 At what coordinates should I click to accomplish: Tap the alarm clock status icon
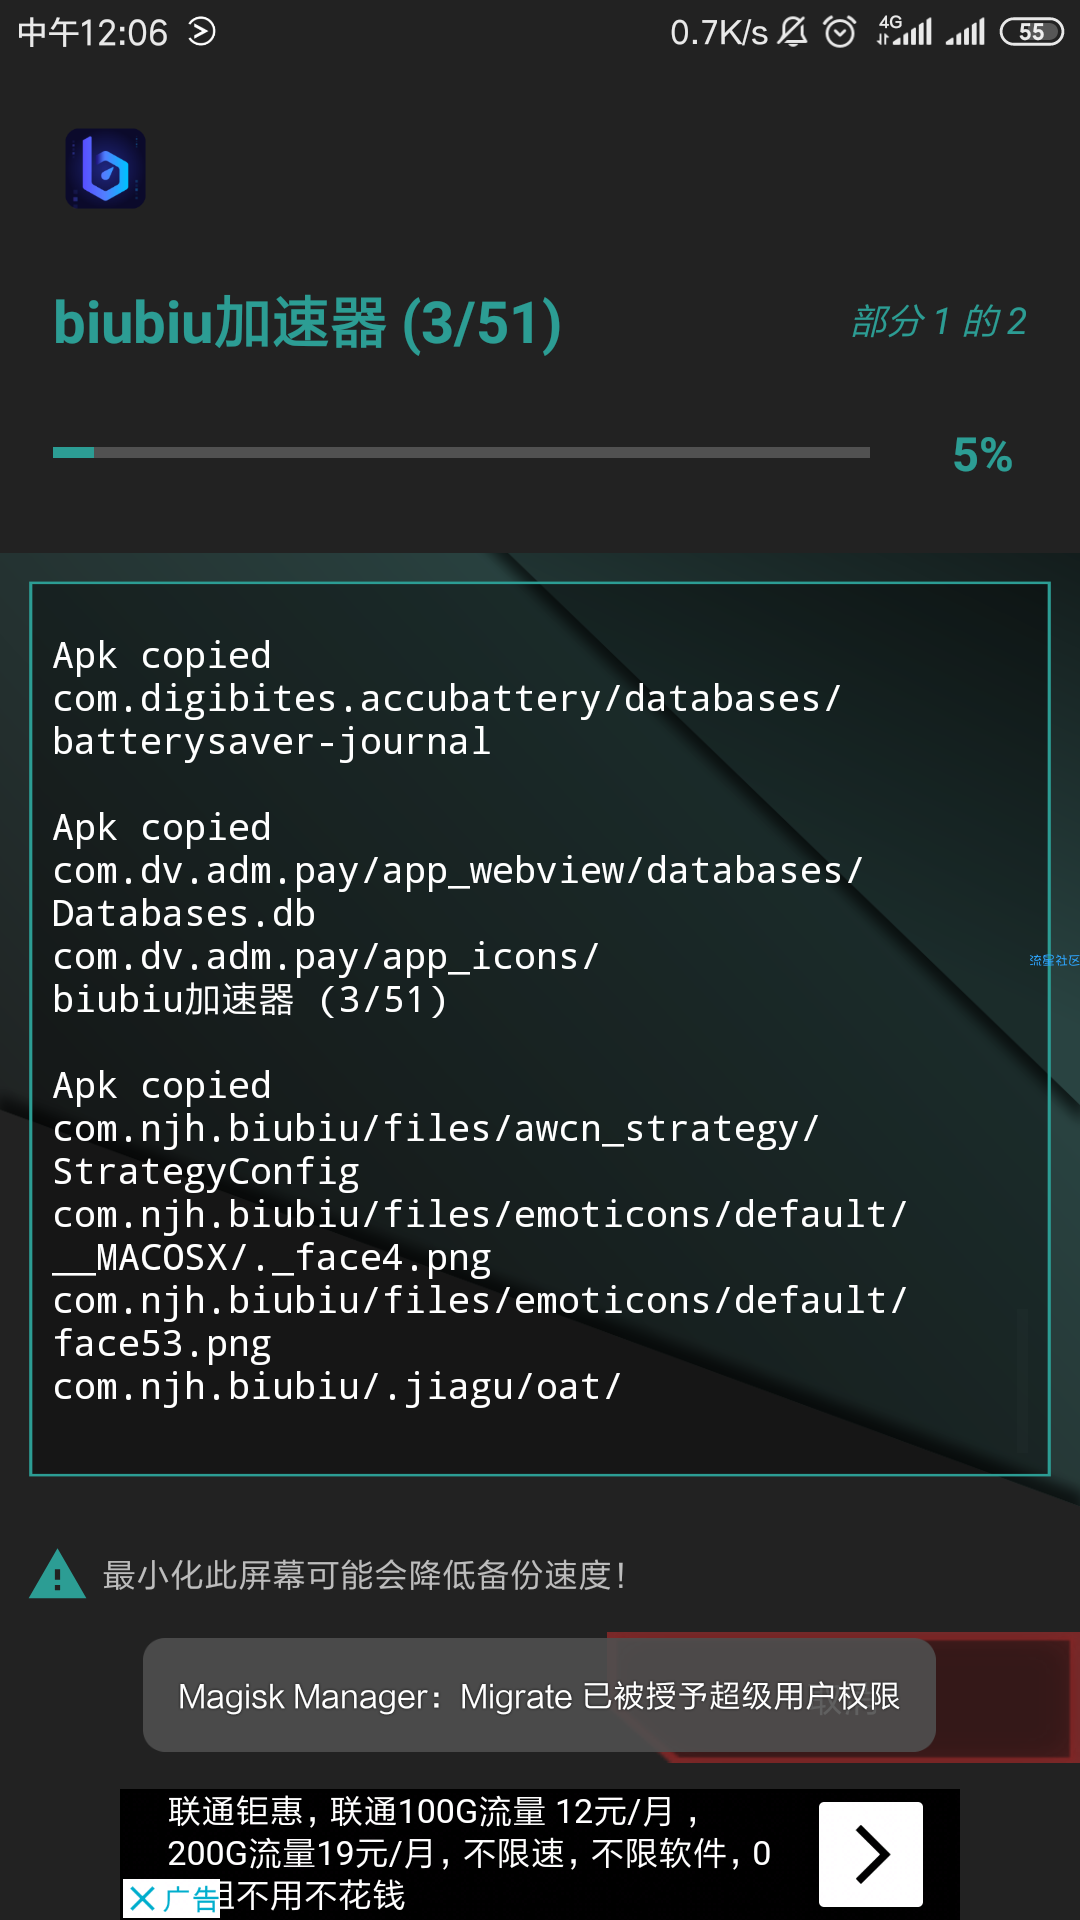point(840,32)
